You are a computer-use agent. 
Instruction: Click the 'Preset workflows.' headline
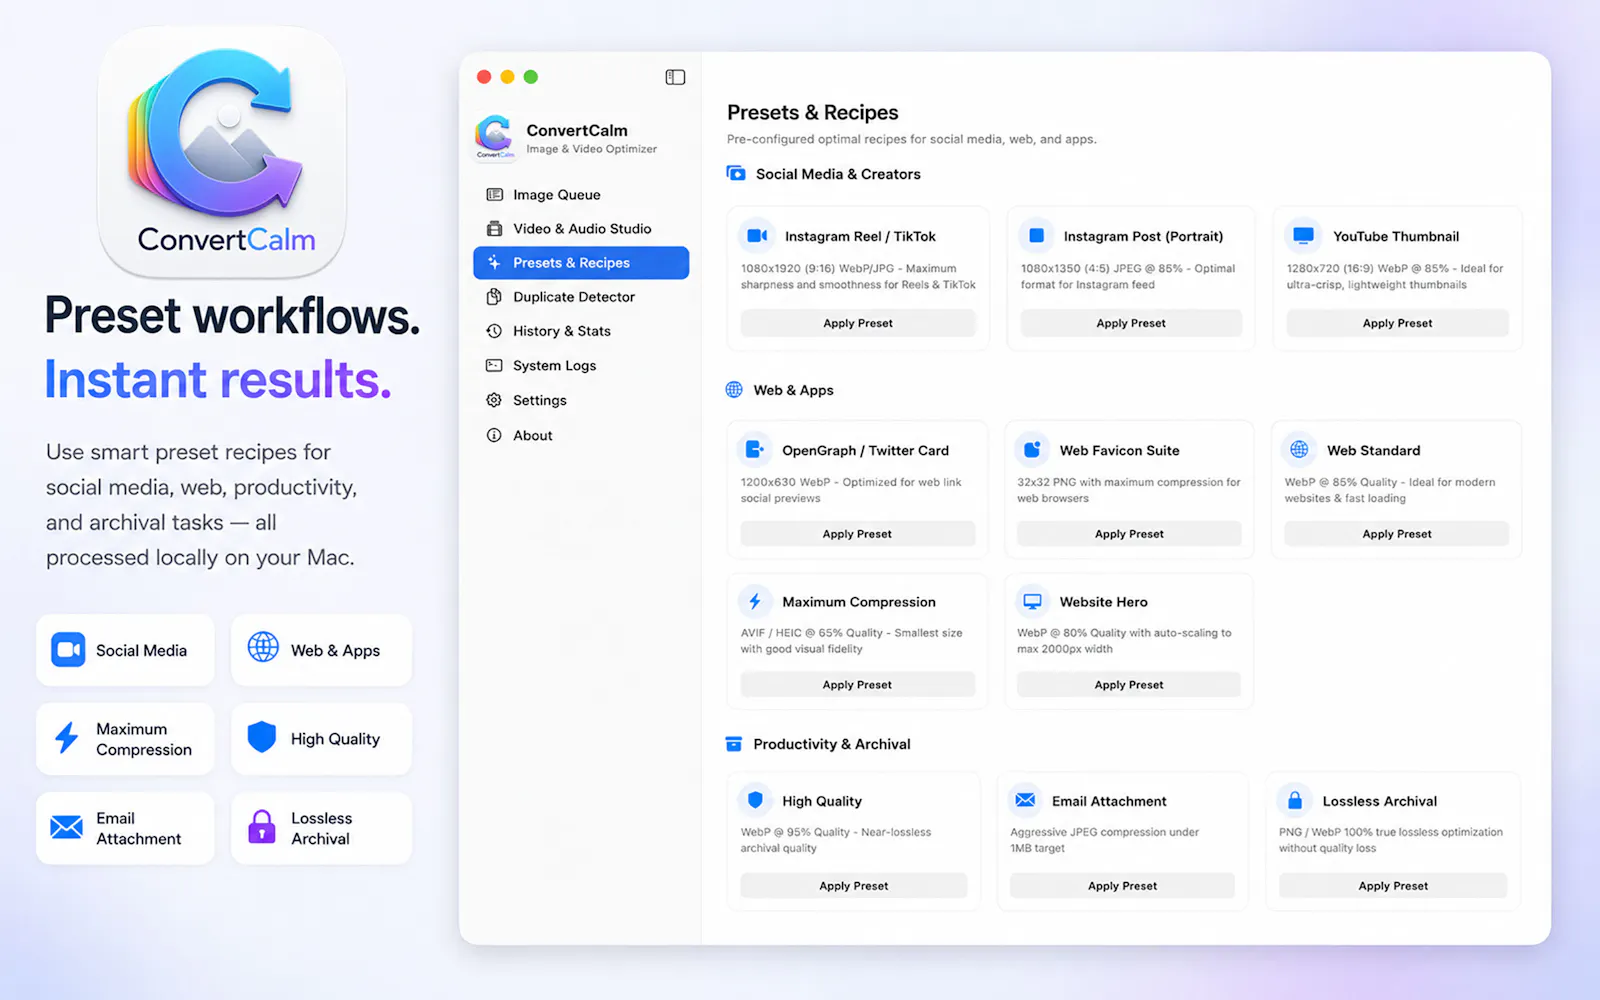point(232,316)
